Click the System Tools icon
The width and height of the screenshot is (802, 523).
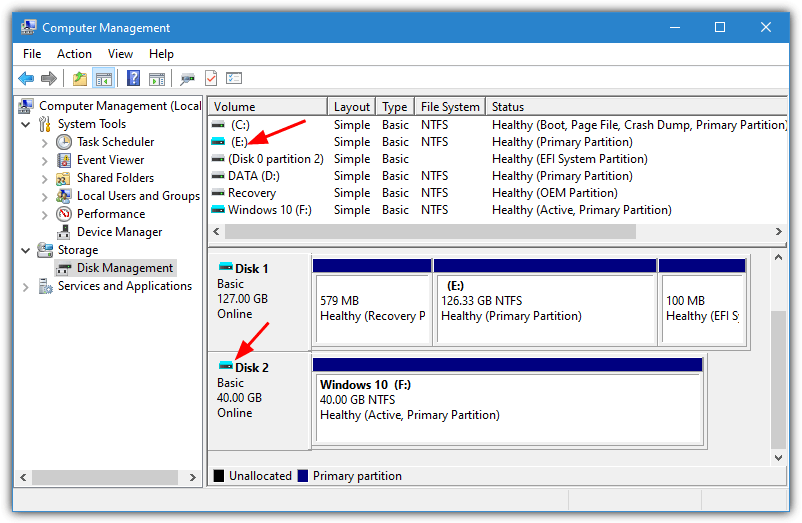(x=45, y=124)
